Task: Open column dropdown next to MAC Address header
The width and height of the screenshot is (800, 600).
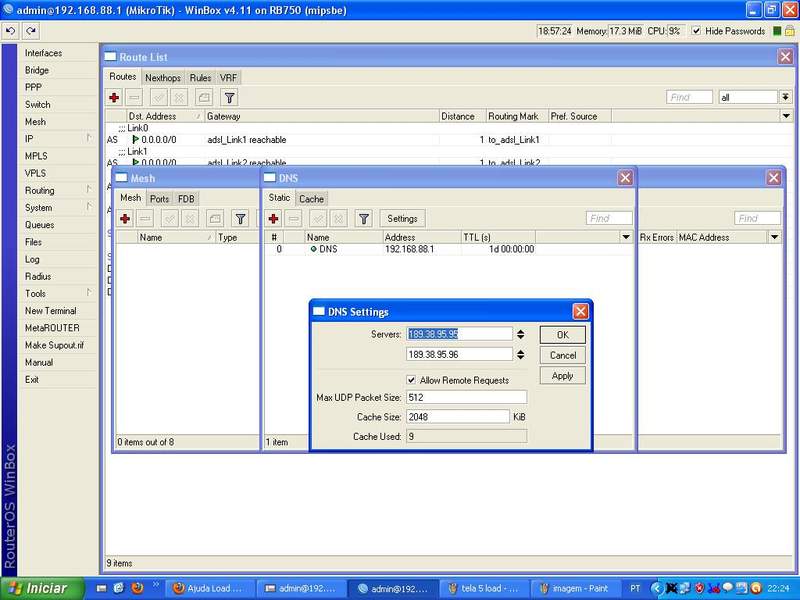Action: tap(775, 237)
